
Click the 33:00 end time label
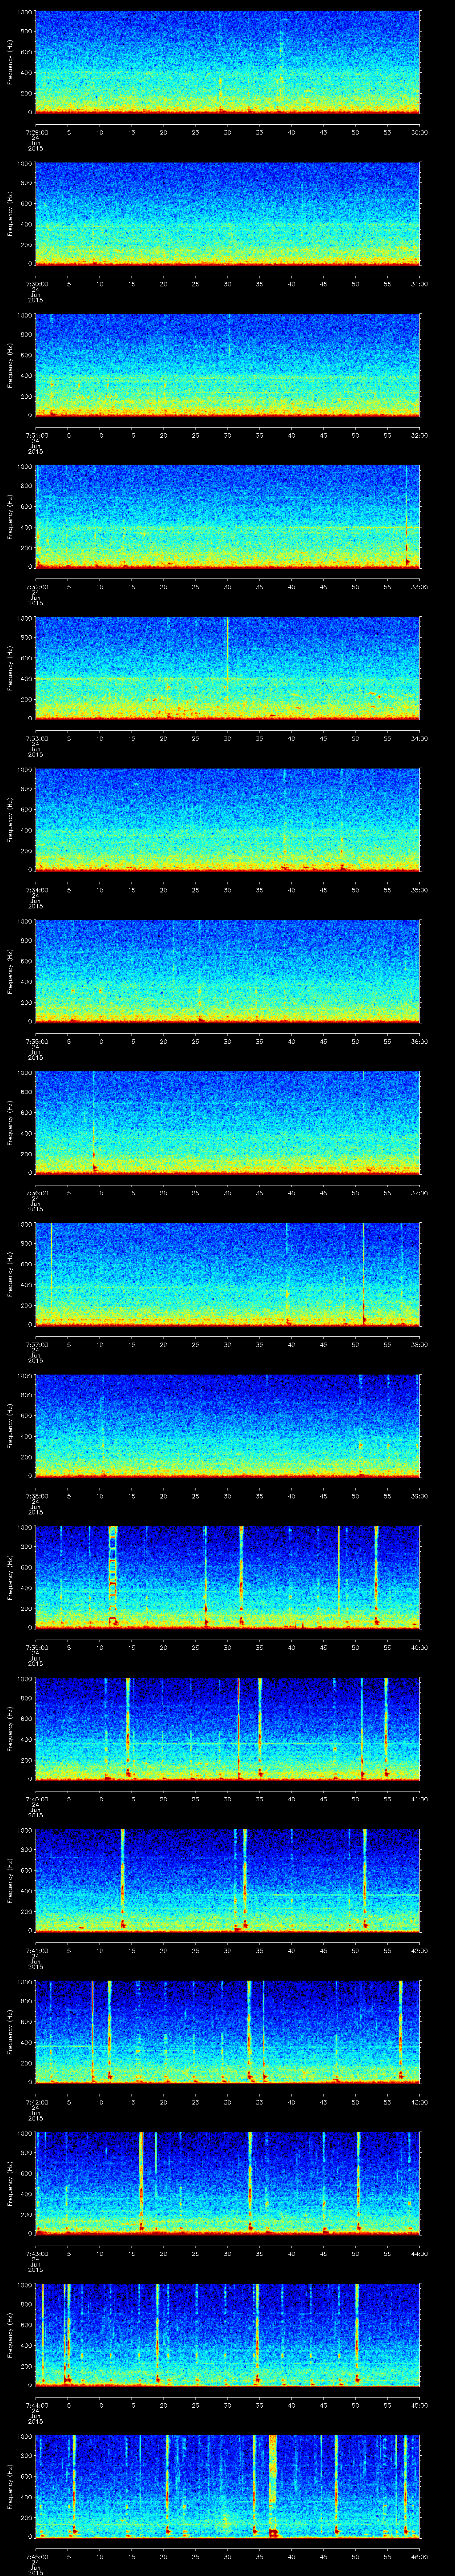pyautogui.click(x=420, y=586)
